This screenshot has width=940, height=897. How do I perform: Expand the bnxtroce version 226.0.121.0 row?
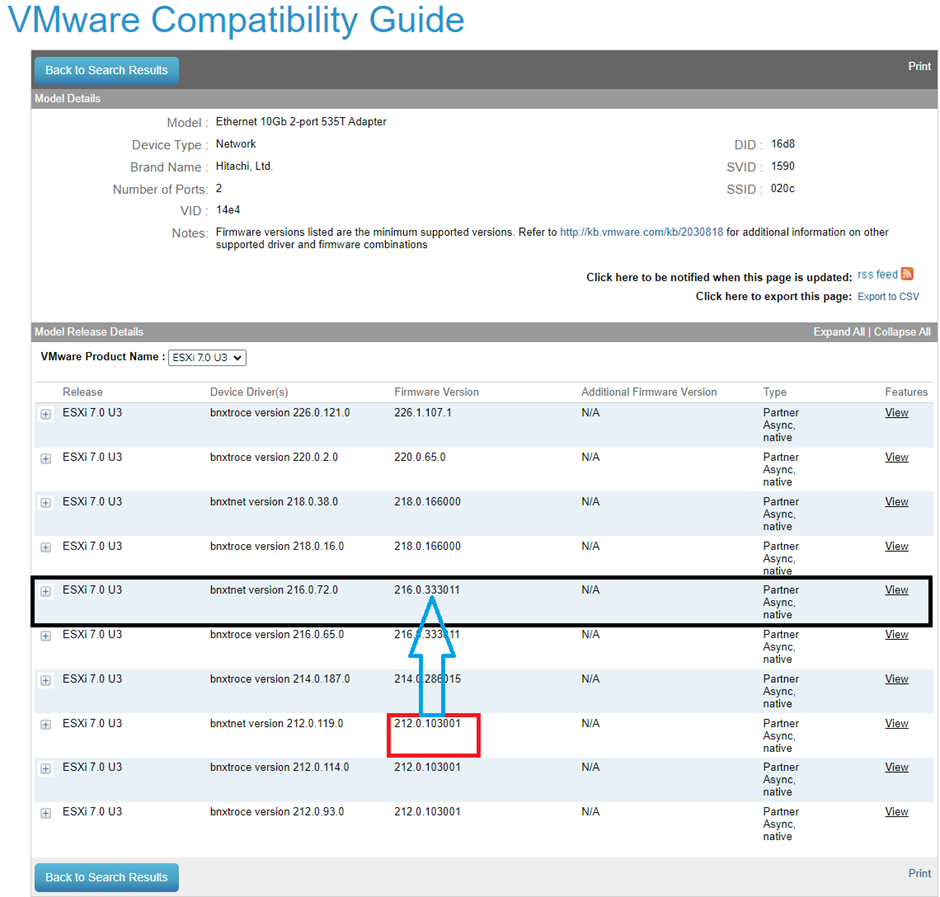[x=46, y=414]
